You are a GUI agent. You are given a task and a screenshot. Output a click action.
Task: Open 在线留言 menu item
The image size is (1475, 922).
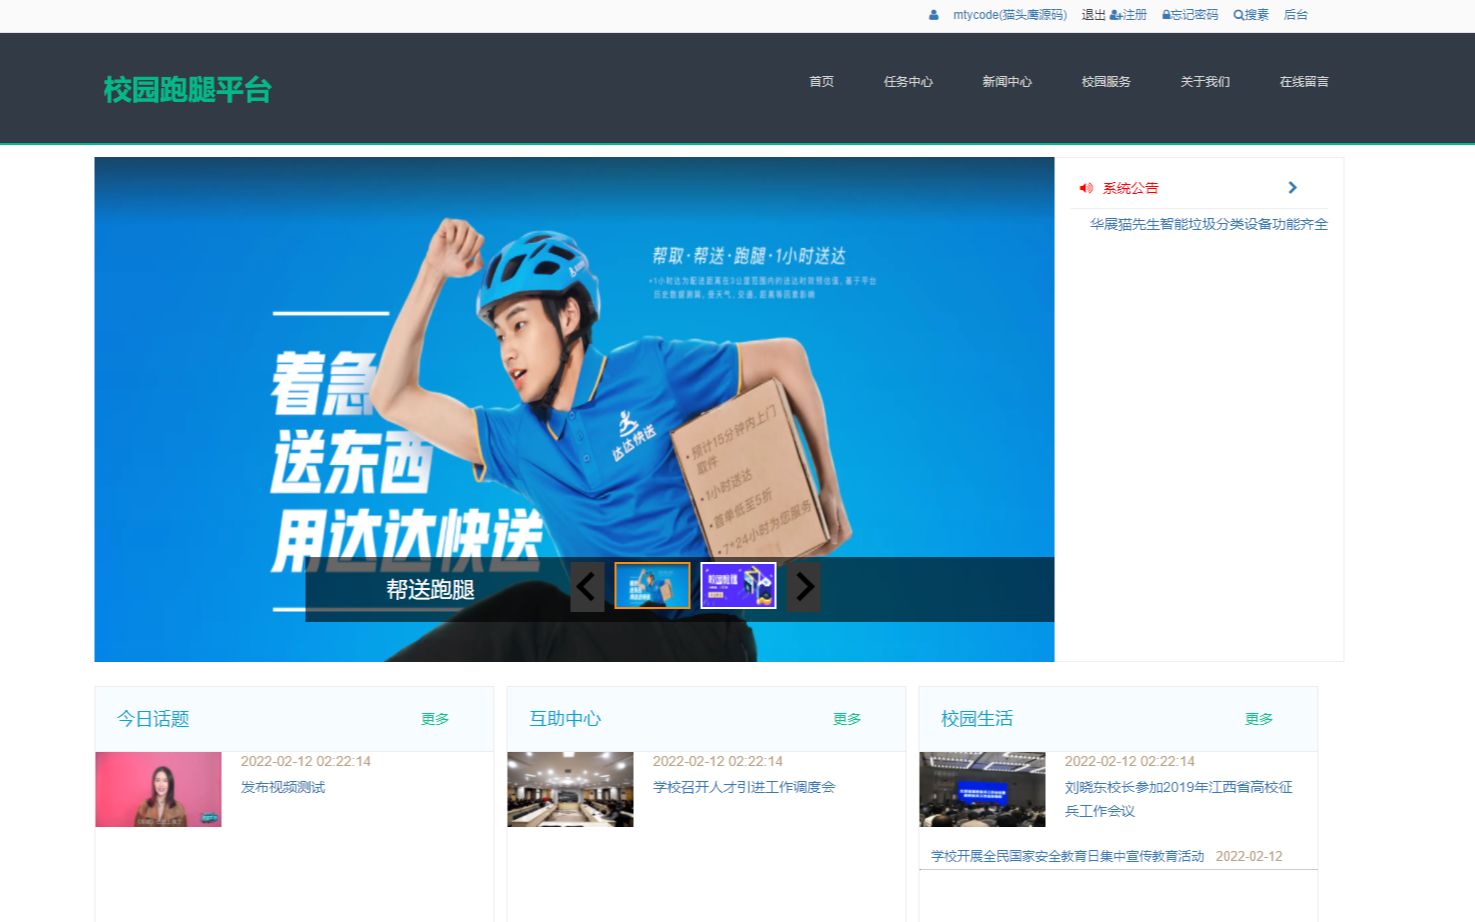[x=1304, y=82]
